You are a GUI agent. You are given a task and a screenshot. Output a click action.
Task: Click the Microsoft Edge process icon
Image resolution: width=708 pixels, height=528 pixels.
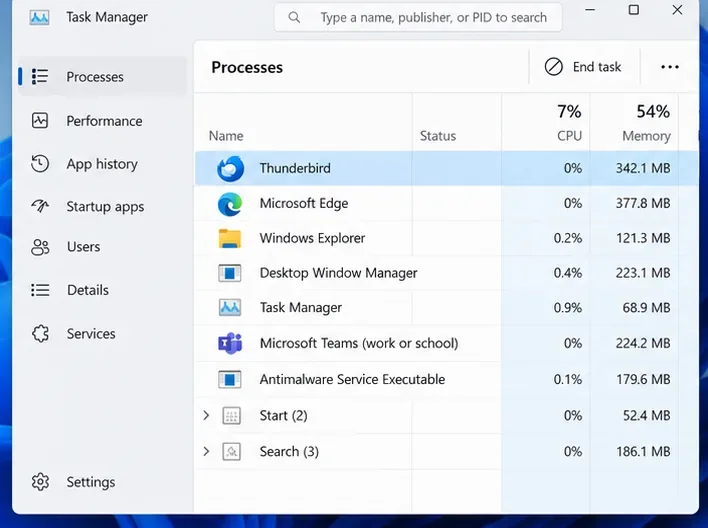pos(230,204)
